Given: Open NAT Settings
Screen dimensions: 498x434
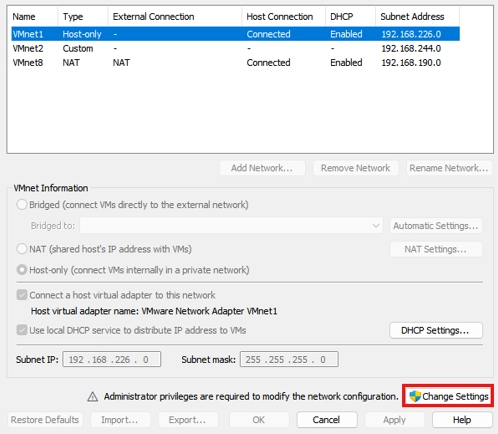Looking at the screenshot, I should (436, 249).
